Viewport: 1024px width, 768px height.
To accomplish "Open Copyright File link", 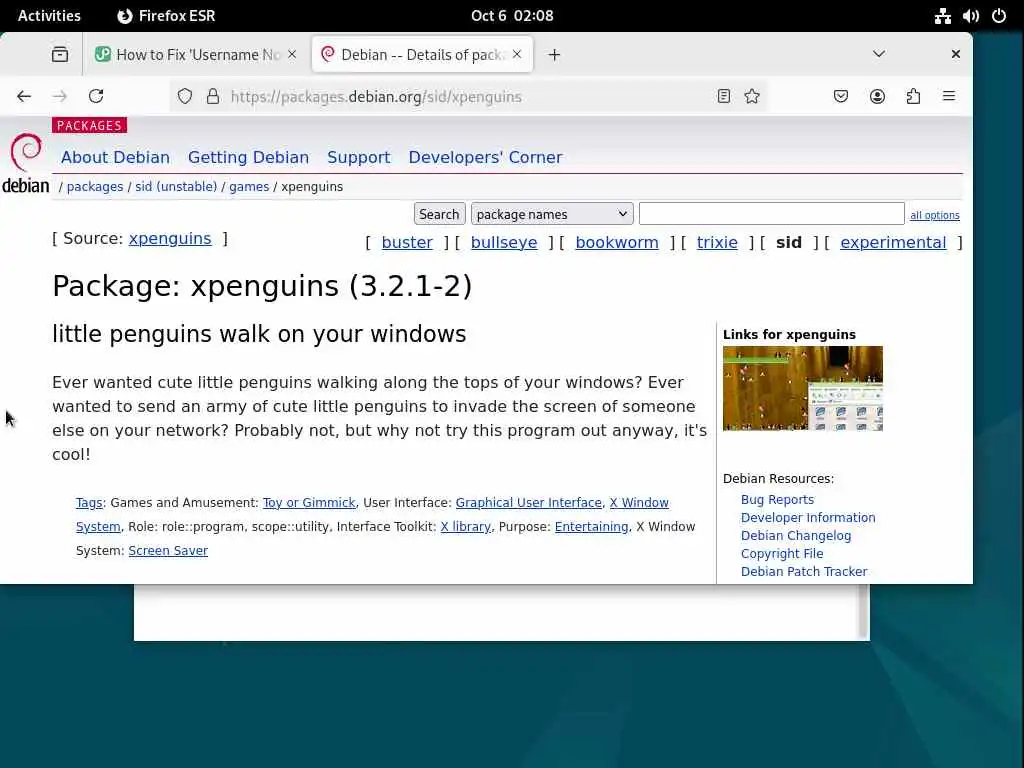I will (x=782, y=554).
